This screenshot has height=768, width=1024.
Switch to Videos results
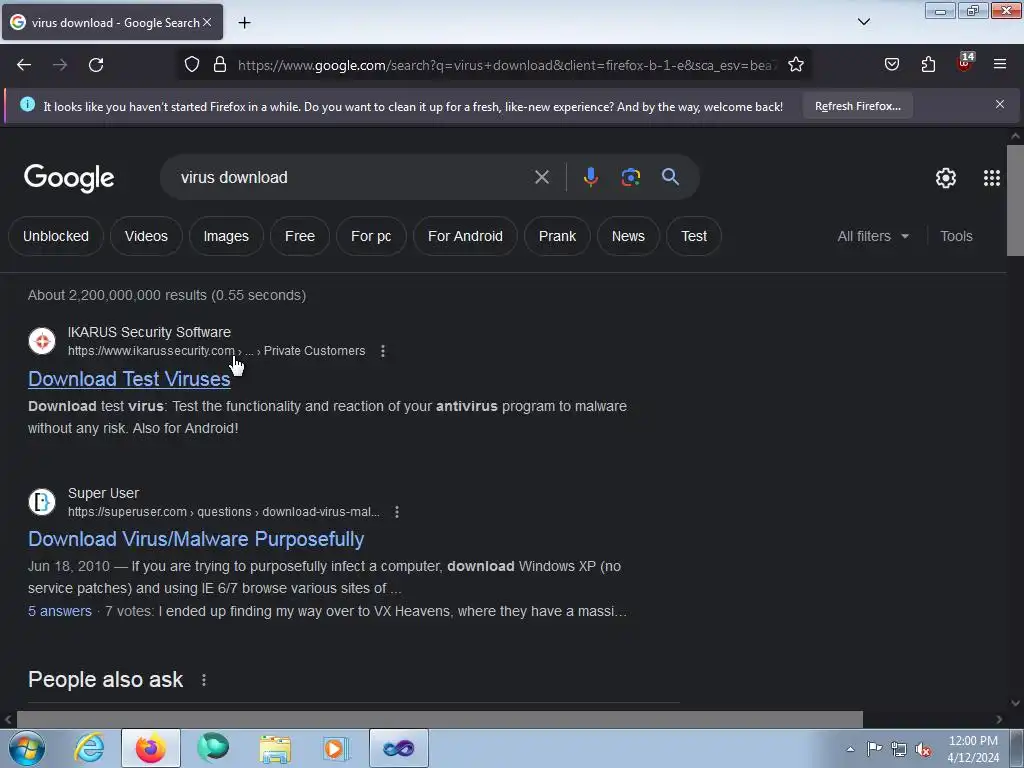click(146, 236)
